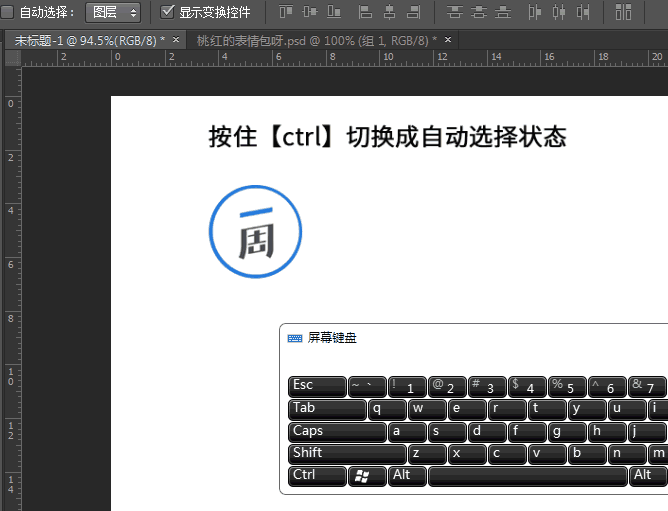668x511 pixels.
Task: Click the # 3 key on screen keyboard
Action: click(x=487, y=387)
